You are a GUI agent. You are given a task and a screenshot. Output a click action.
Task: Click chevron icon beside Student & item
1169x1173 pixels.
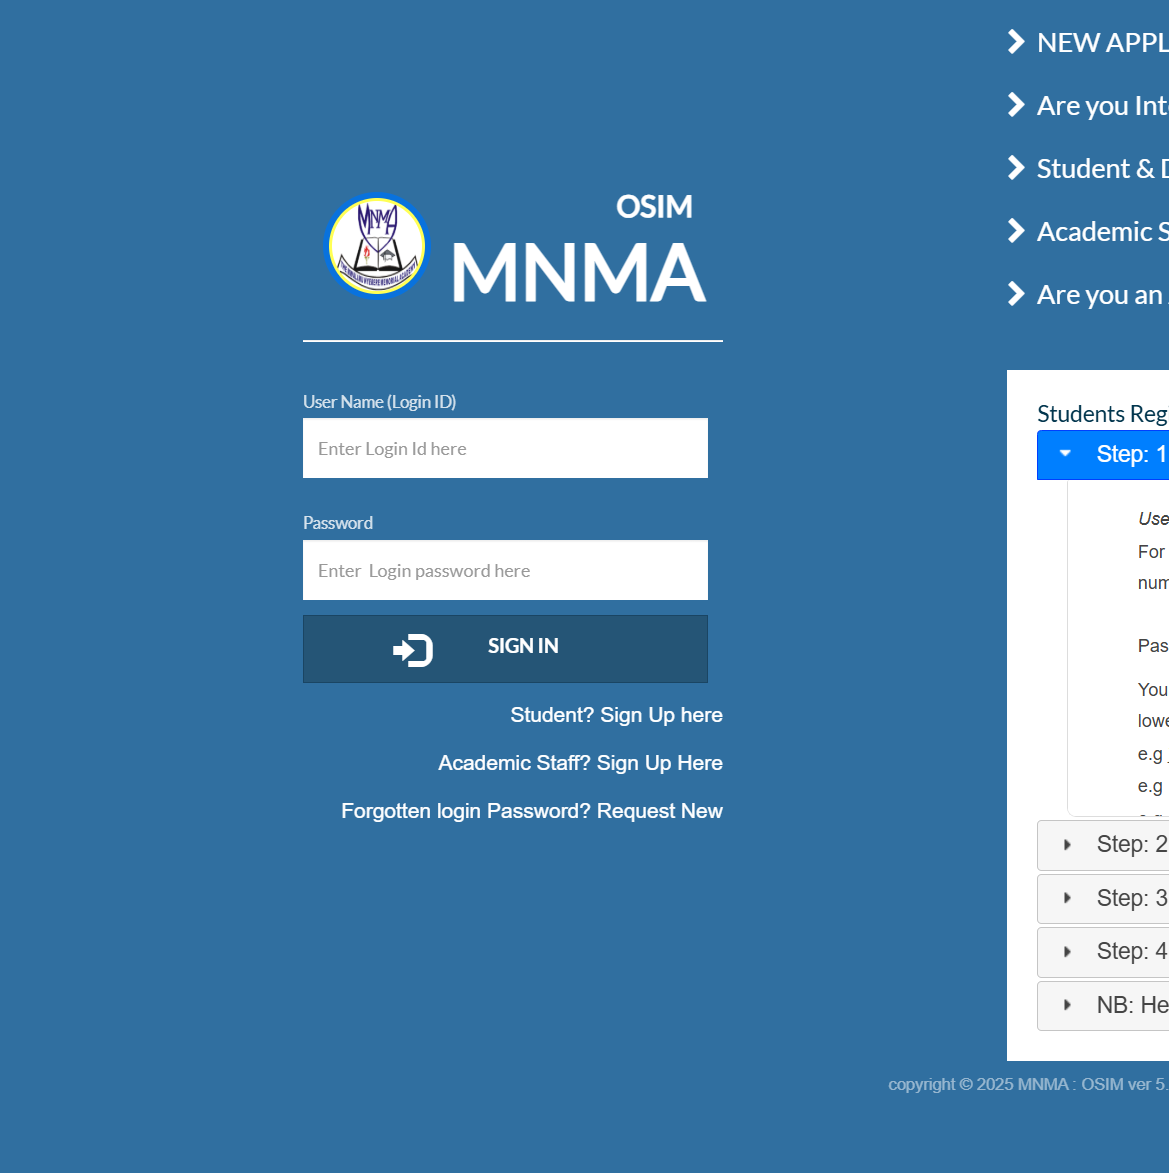tap(1016, 168)
